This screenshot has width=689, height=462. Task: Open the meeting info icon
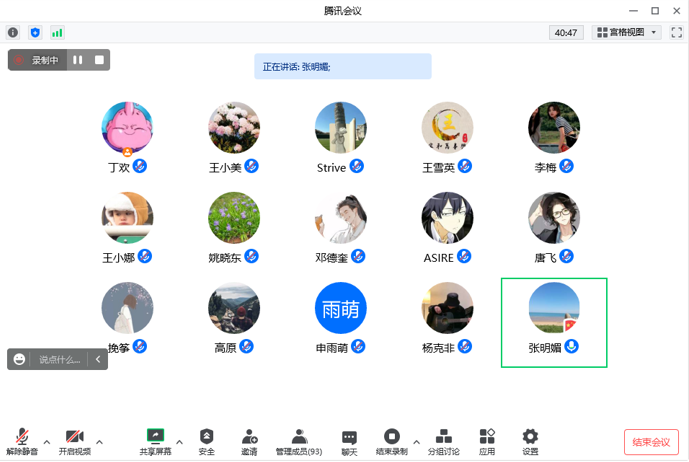tap(13, 33)
